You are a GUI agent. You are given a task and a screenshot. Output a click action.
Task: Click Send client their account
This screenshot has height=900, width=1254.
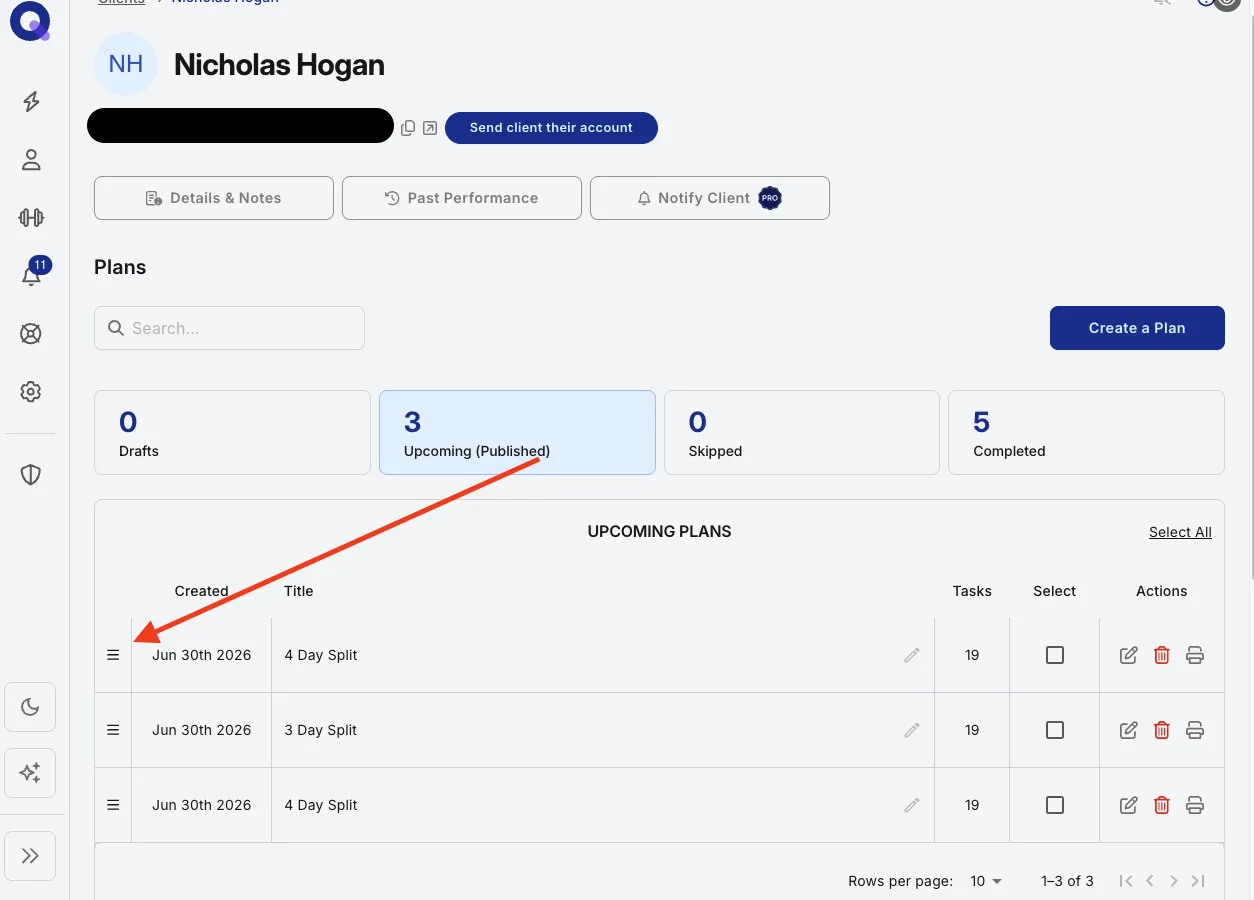pyautogui.click(x=551, y=128)
